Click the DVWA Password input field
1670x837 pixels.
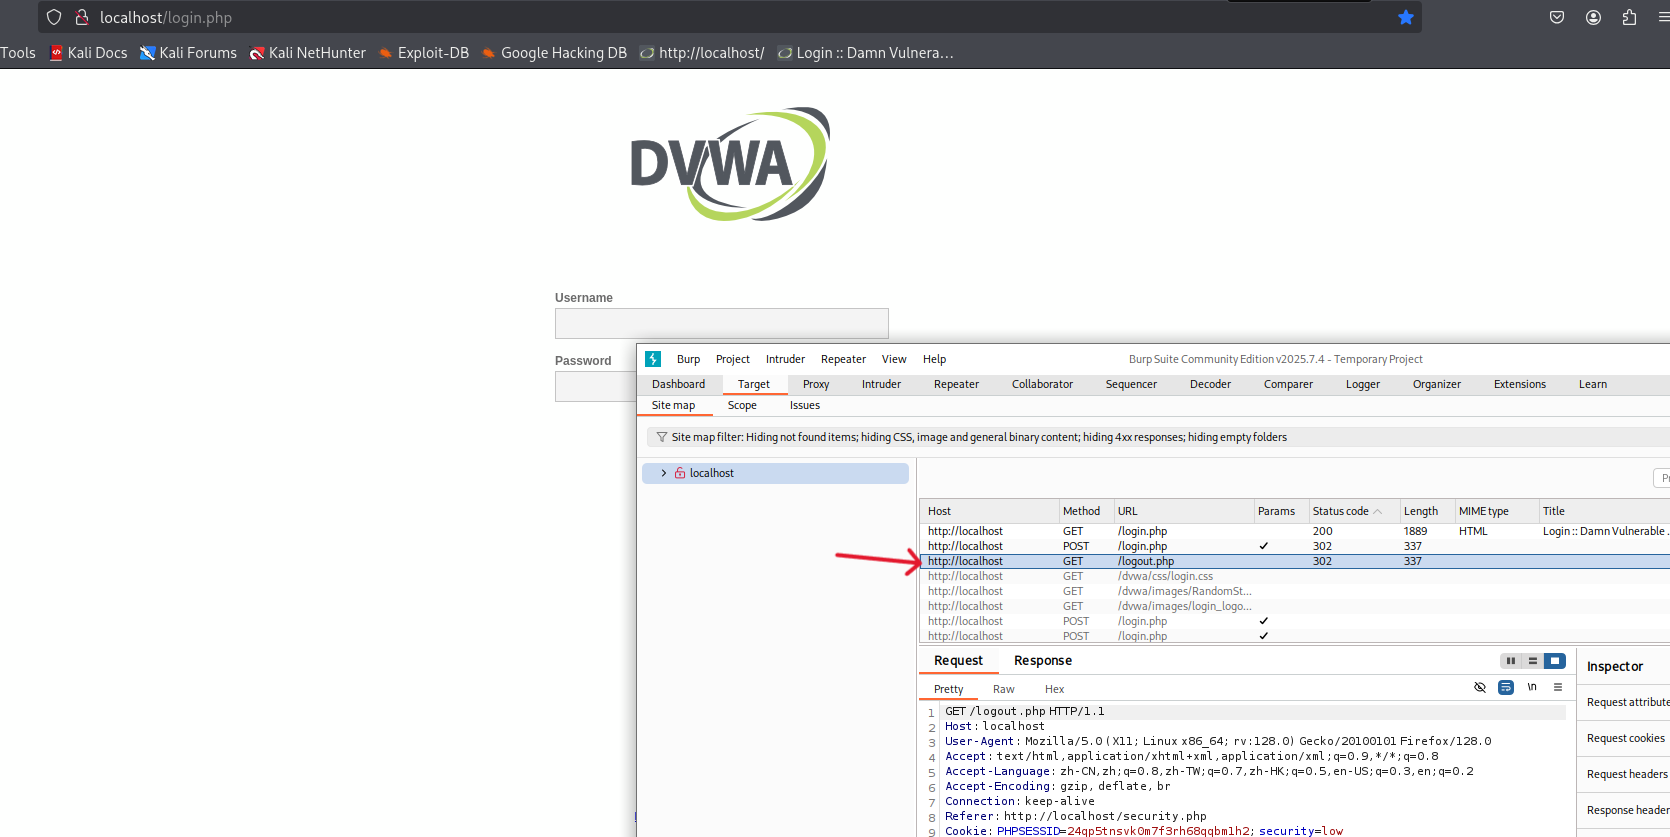pyautogui.click(x=596, y=387)
